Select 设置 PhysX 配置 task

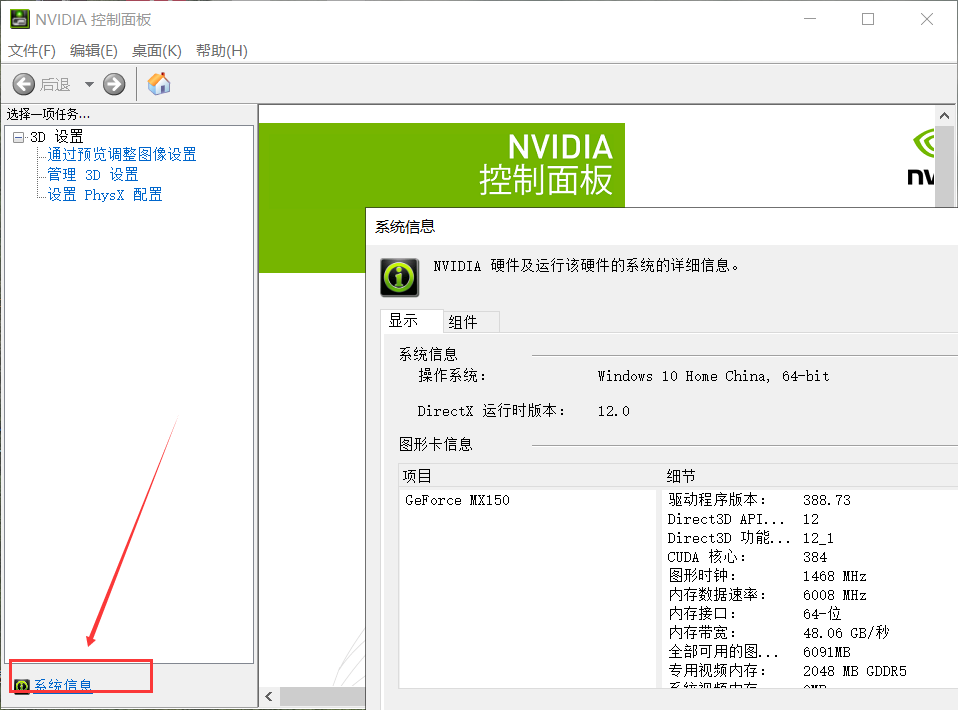tap(103, 194)
